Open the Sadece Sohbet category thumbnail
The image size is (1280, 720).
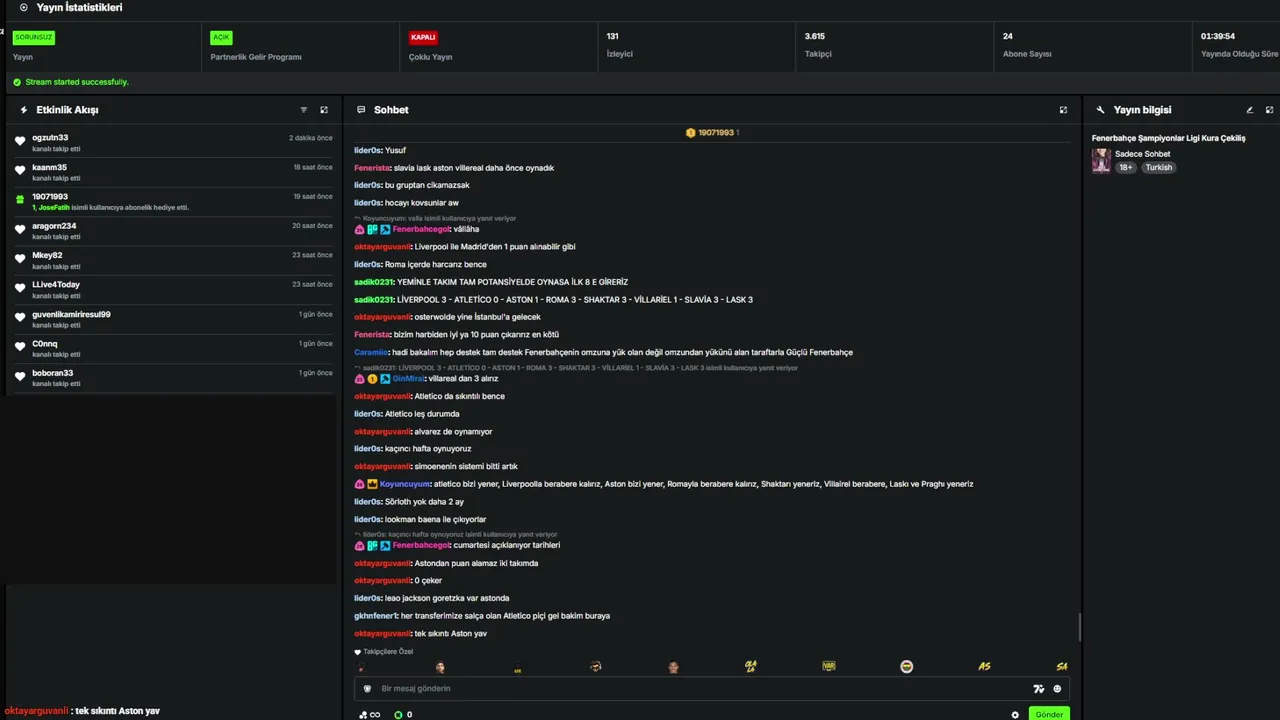[1101, 161]
